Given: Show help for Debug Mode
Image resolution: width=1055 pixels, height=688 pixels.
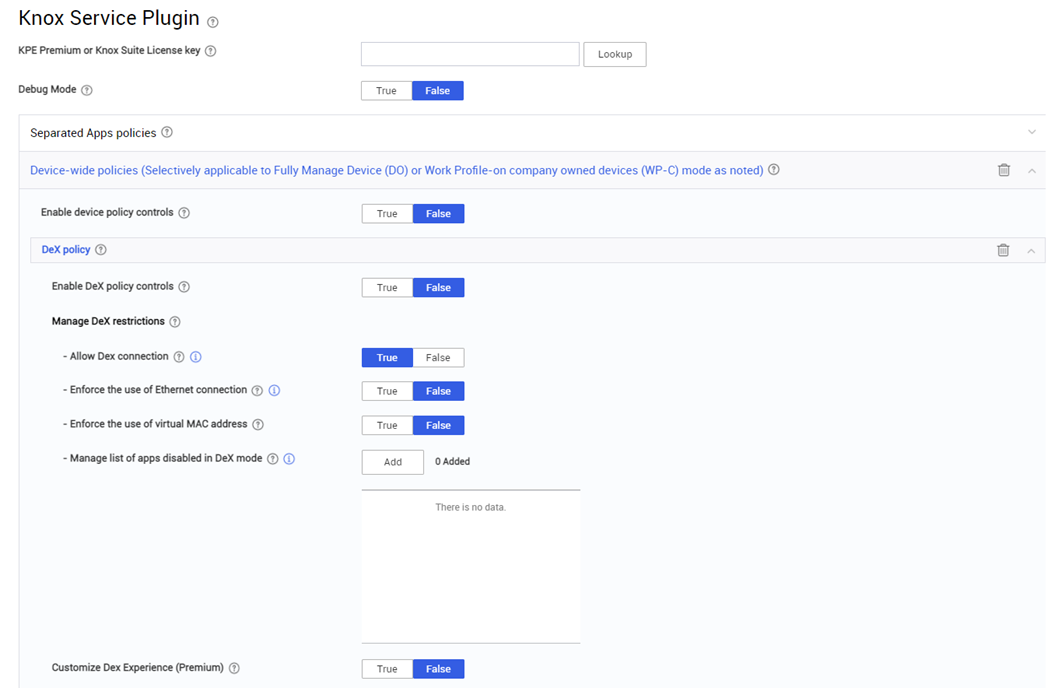Looking at the screenshot, I should point(87,90).
